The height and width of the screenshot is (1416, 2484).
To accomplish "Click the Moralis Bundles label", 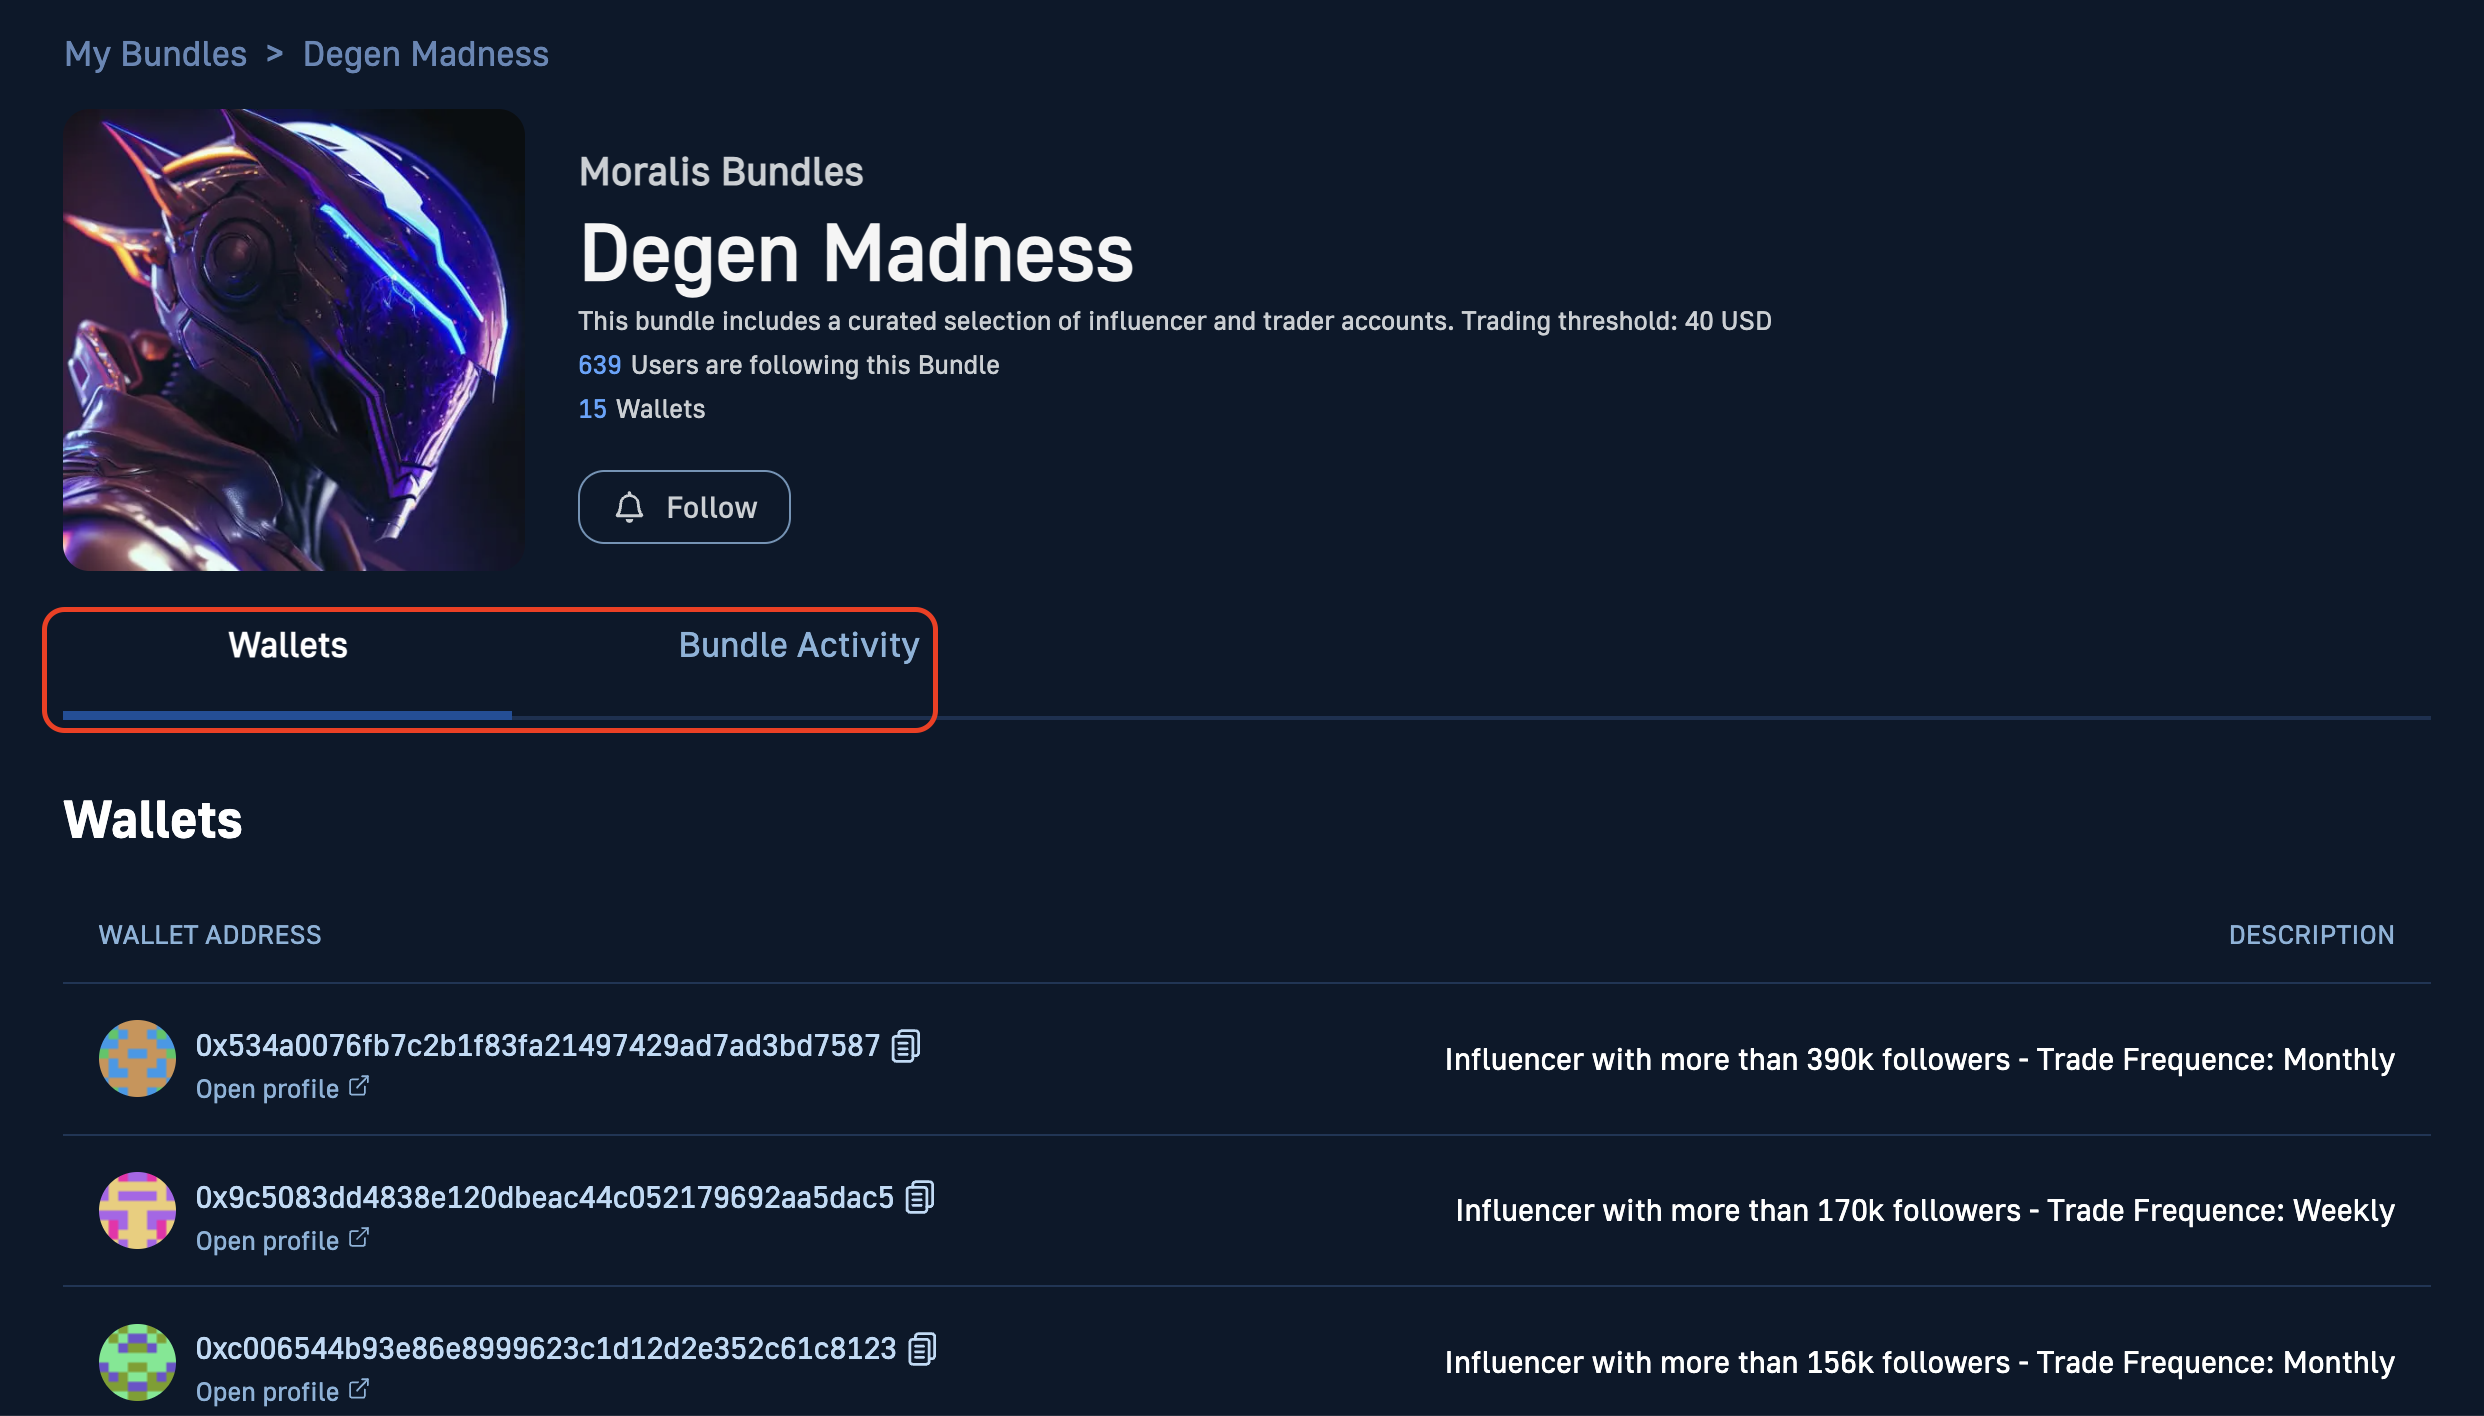I will (721, 172).
